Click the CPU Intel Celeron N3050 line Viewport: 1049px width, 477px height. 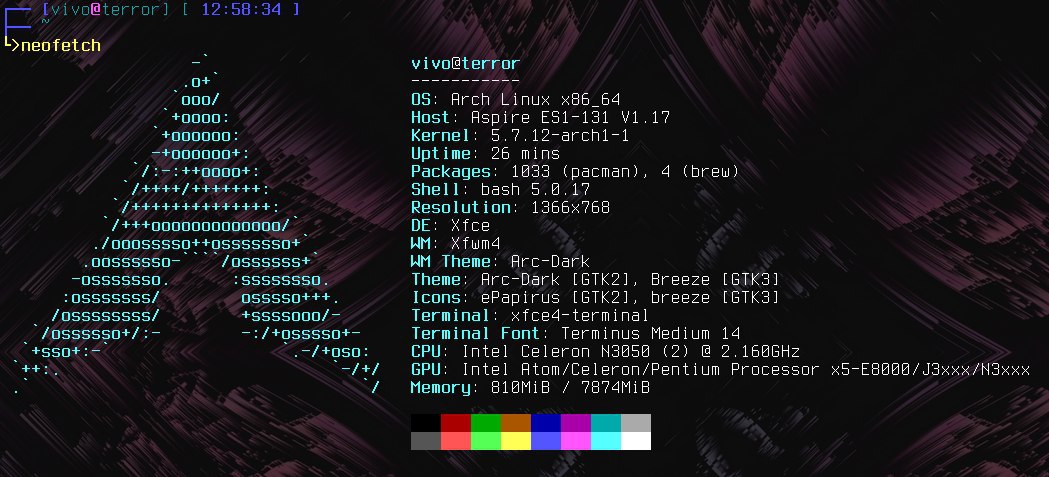pos(605,351)
